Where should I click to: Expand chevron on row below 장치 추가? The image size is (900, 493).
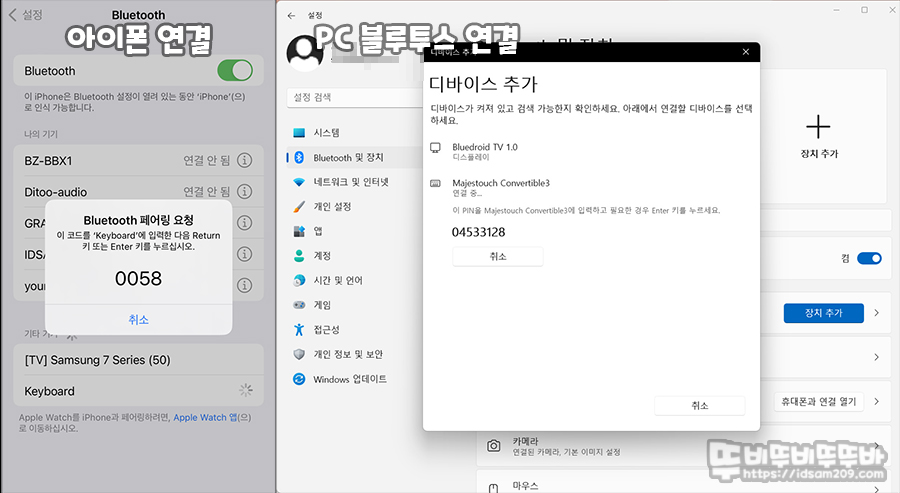tap(876, 357)
